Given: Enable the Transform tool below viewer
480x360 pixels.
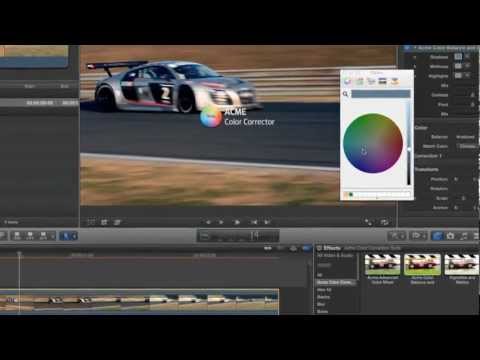Looking at the screenshot, I should coord(91,222).
